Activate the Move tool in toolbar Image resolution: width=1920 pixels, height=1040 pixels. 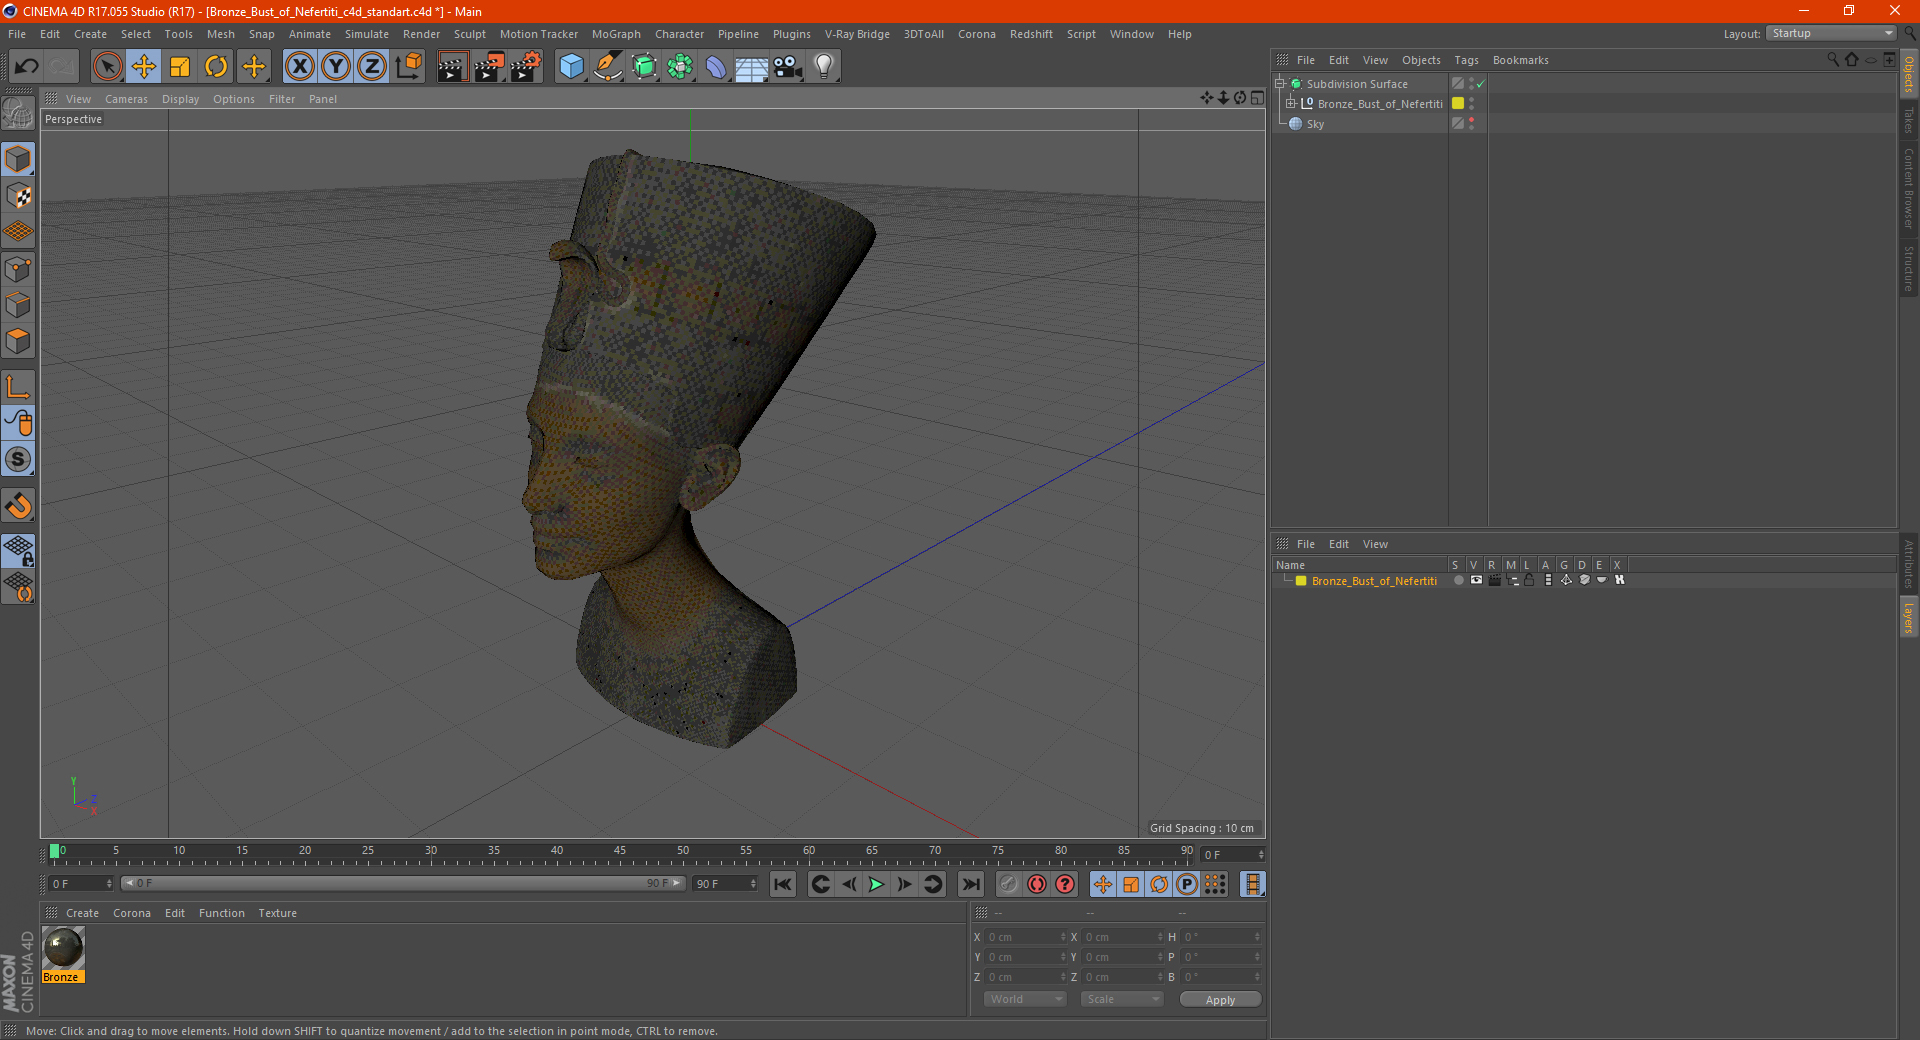144,66
